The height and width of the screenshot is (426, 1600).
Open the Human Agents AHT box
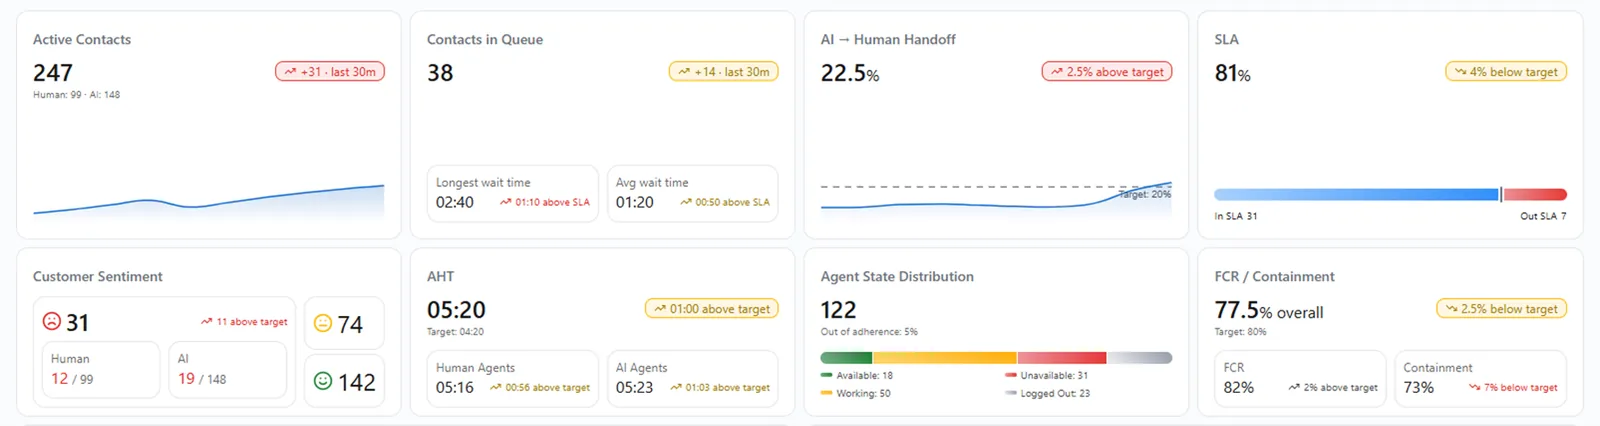(x=512, y=378)
